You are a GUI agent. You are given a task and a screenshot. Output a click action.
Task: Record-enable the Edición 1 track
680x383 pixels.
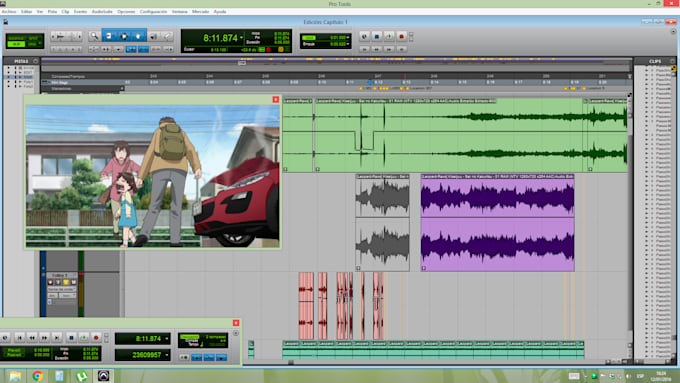[50, 282]
